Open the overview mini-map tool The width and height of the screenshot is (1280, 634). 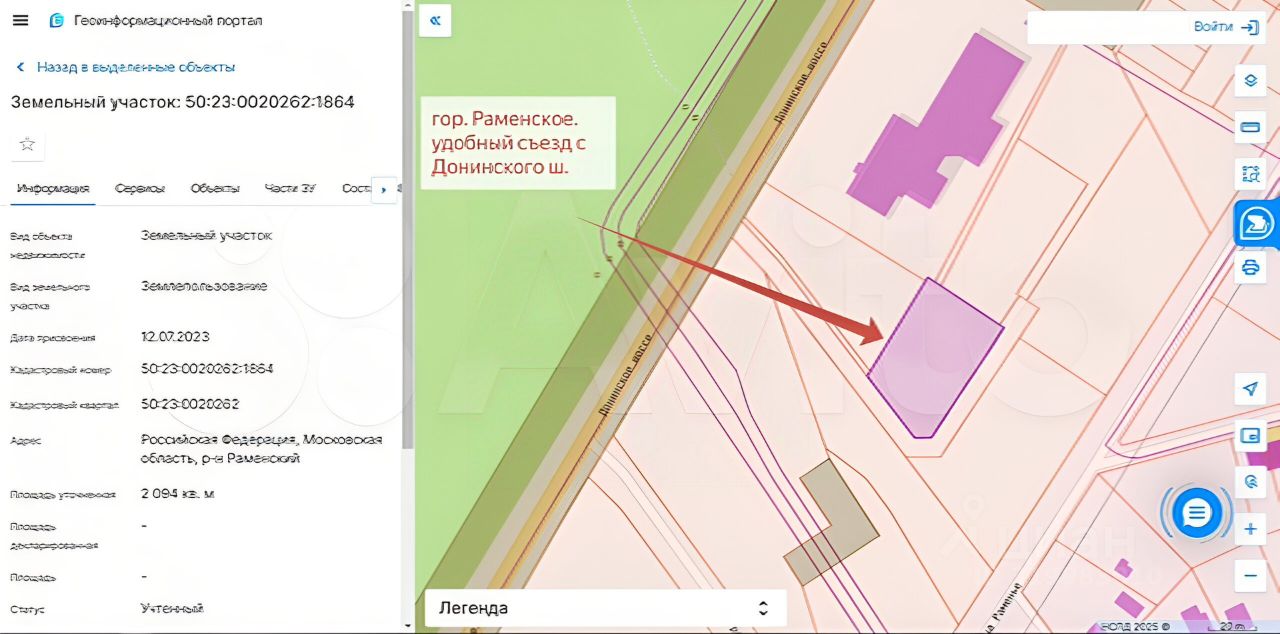[x=1250, y=435]
